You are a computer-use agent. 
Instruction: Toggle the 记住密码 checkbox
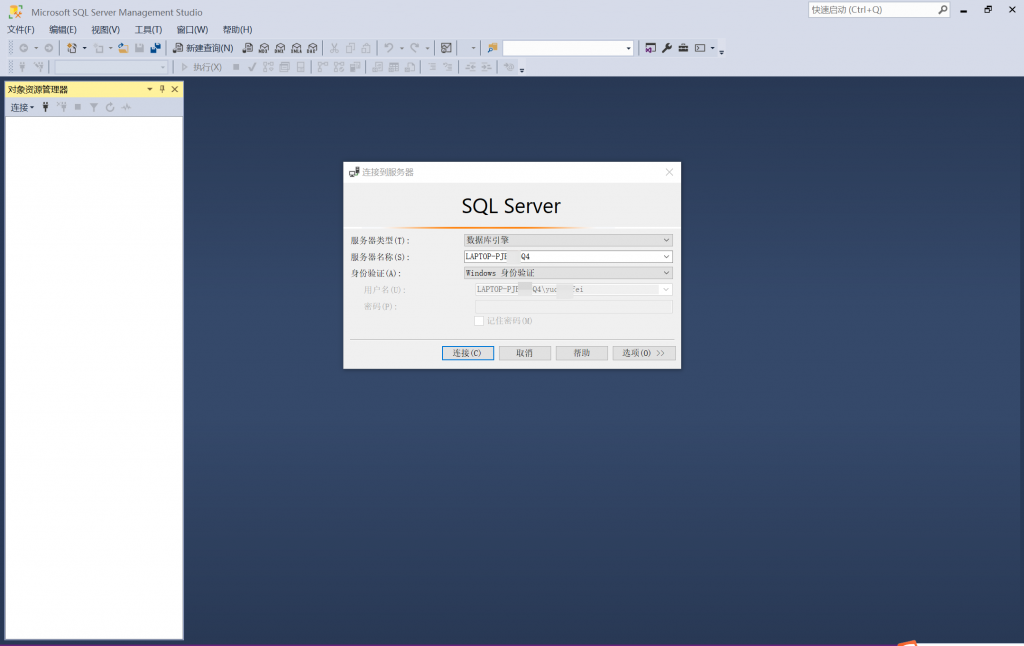coord(479,321)
